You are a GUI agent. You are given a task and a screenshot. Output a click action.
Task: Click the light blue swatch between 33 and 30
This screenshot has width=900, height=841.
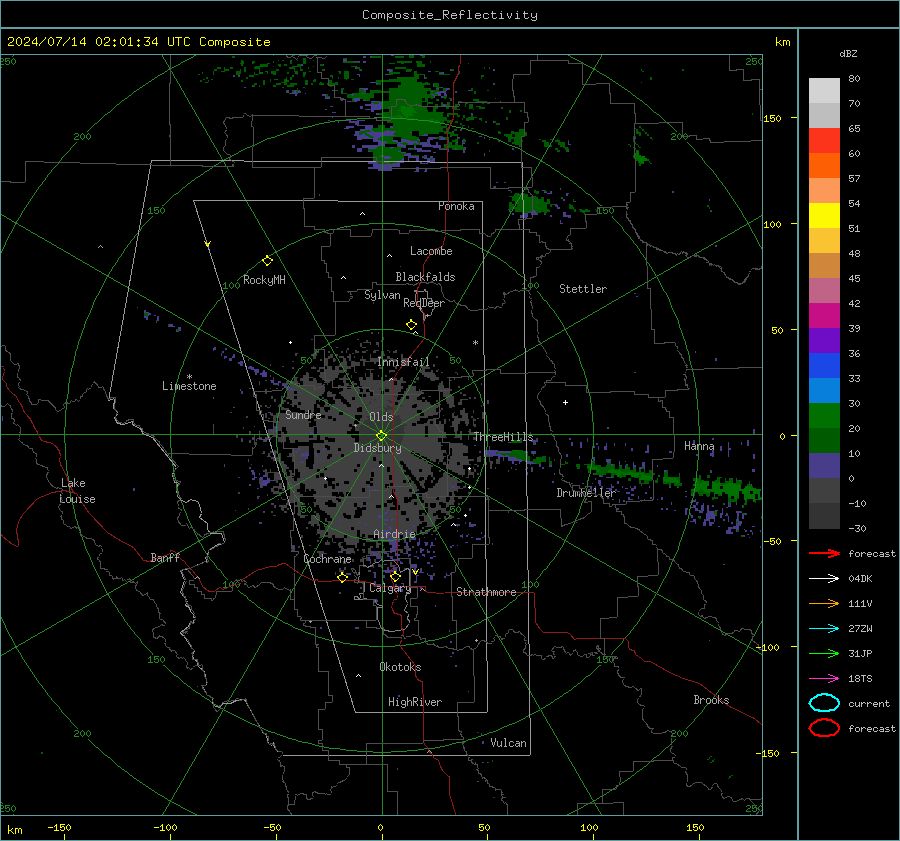(x=824, y=390)
